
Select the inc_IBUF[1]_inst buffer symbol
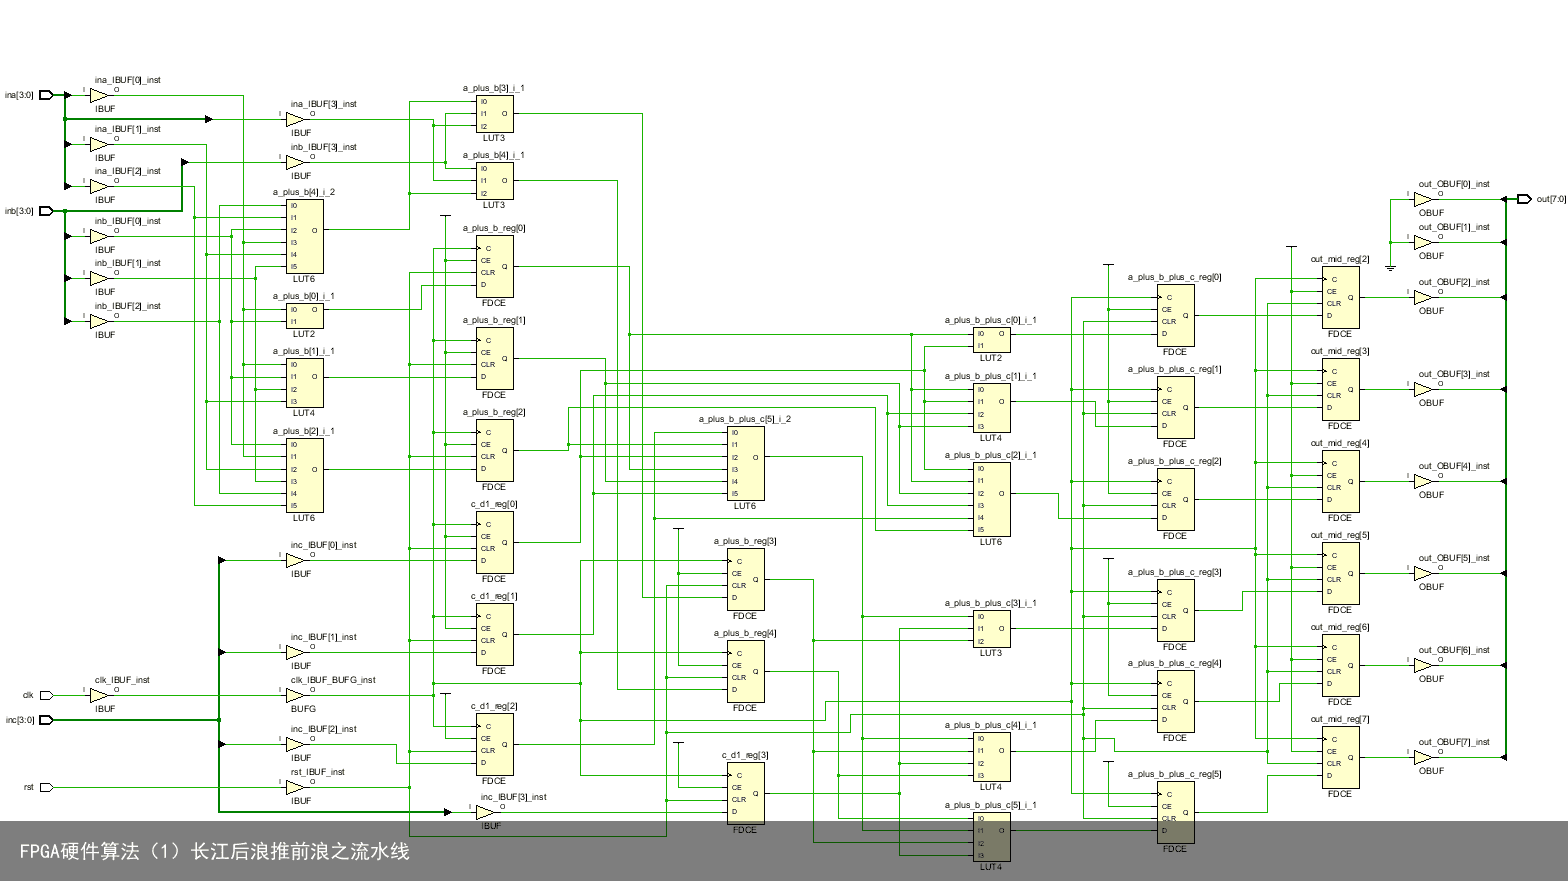(295, 652)
